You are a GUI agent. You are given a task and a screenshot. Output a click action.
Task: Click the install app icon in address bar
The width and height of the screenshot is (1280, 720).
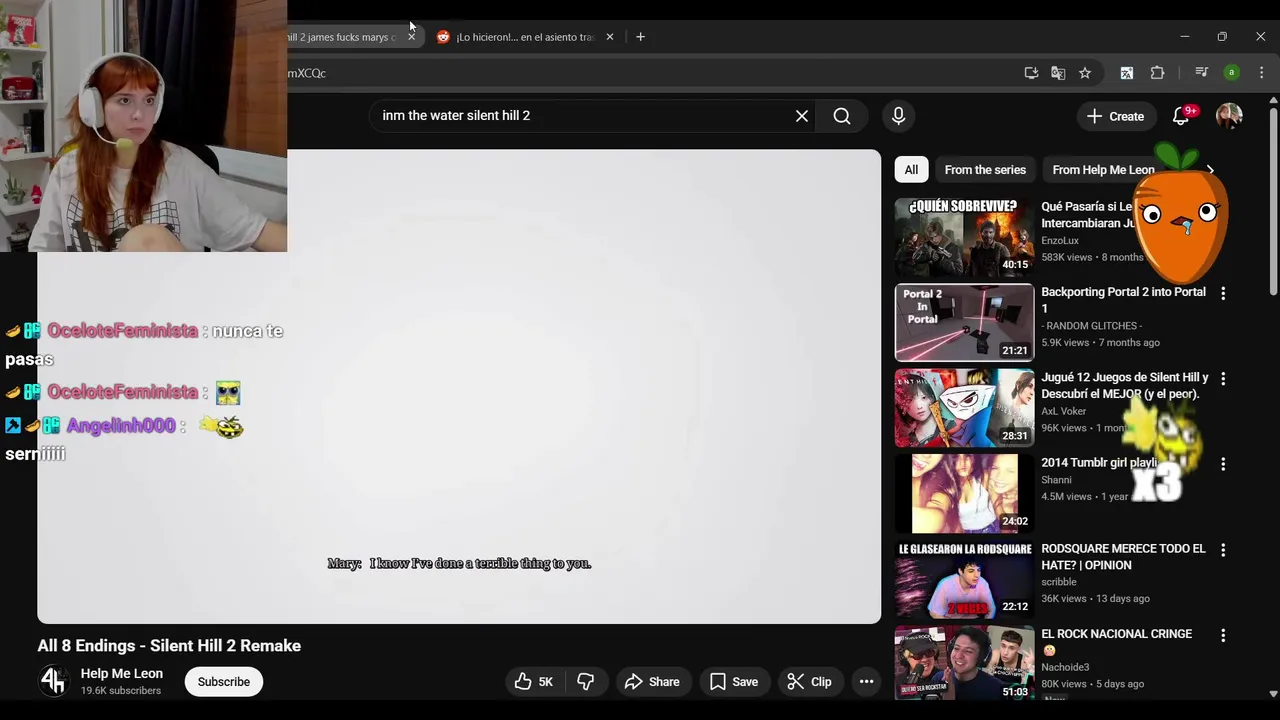[x=1031, y=73]
